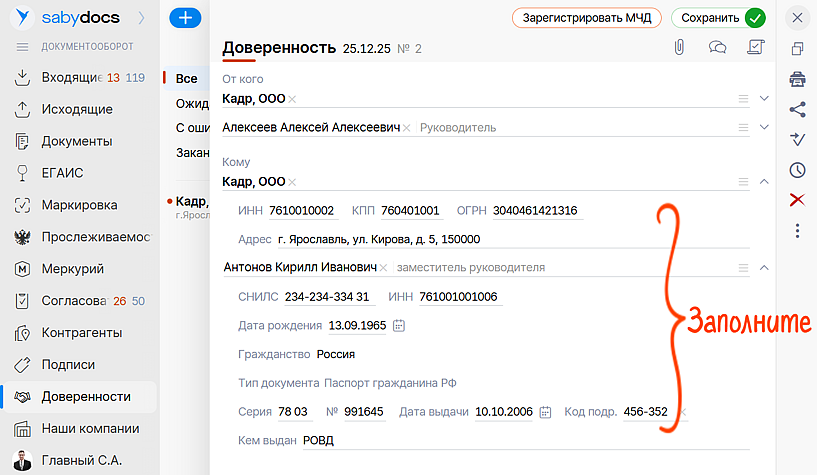This screenshot has height=475, width=817.
Task: Click the blue plus create button
Action: point(185,18)
